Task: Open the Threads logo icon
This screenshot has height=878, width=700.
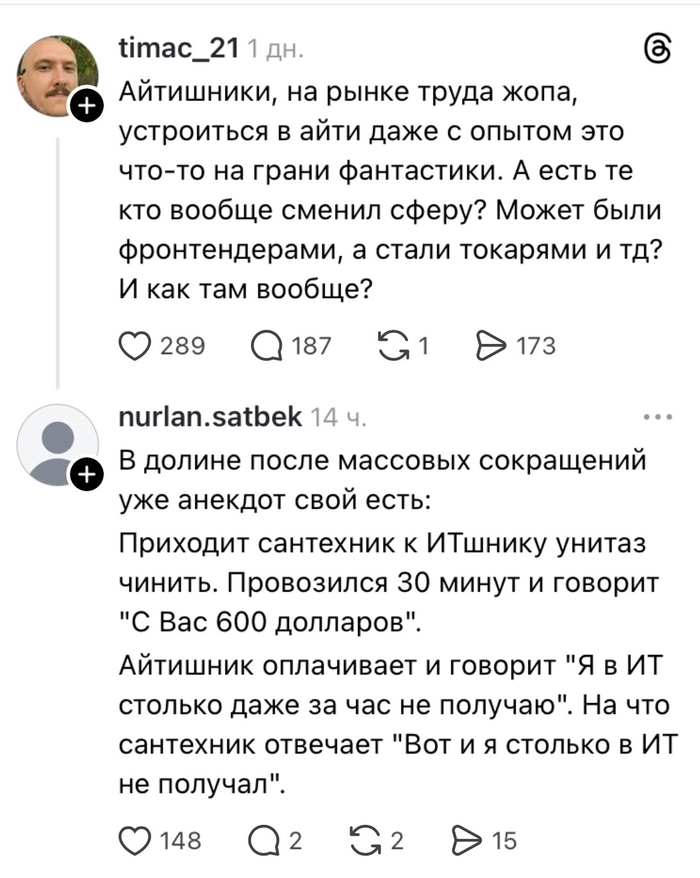Action: pos(659,49)
